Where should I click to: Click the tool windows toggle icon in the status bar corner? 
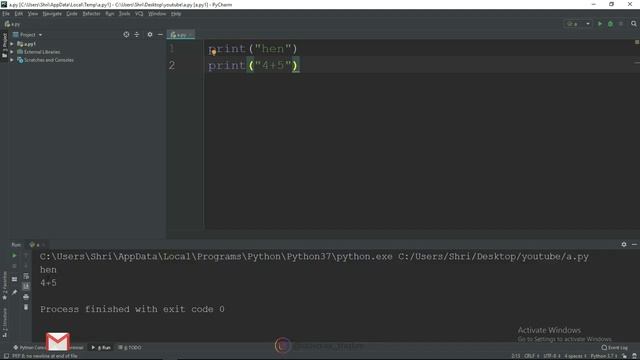pyautogui.click(x=6, y=356)
